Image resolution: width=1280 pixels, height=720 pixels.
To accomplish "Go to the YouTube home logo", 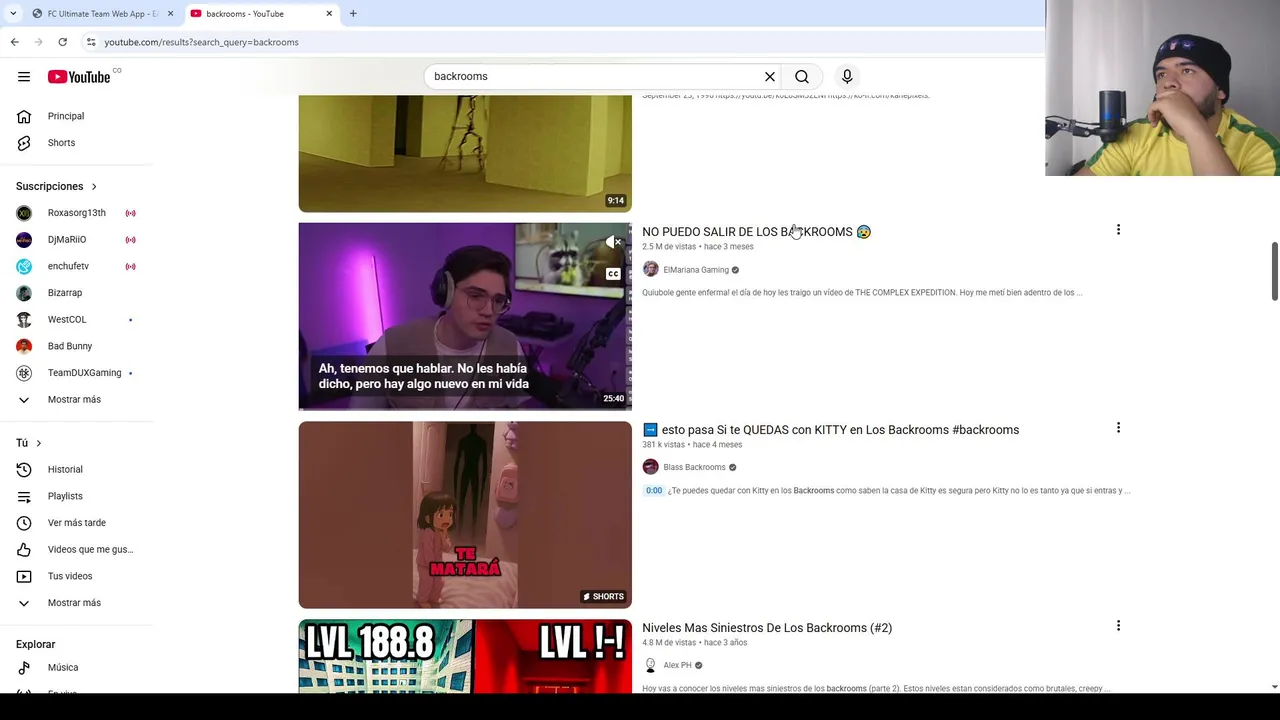I will 79,77.
